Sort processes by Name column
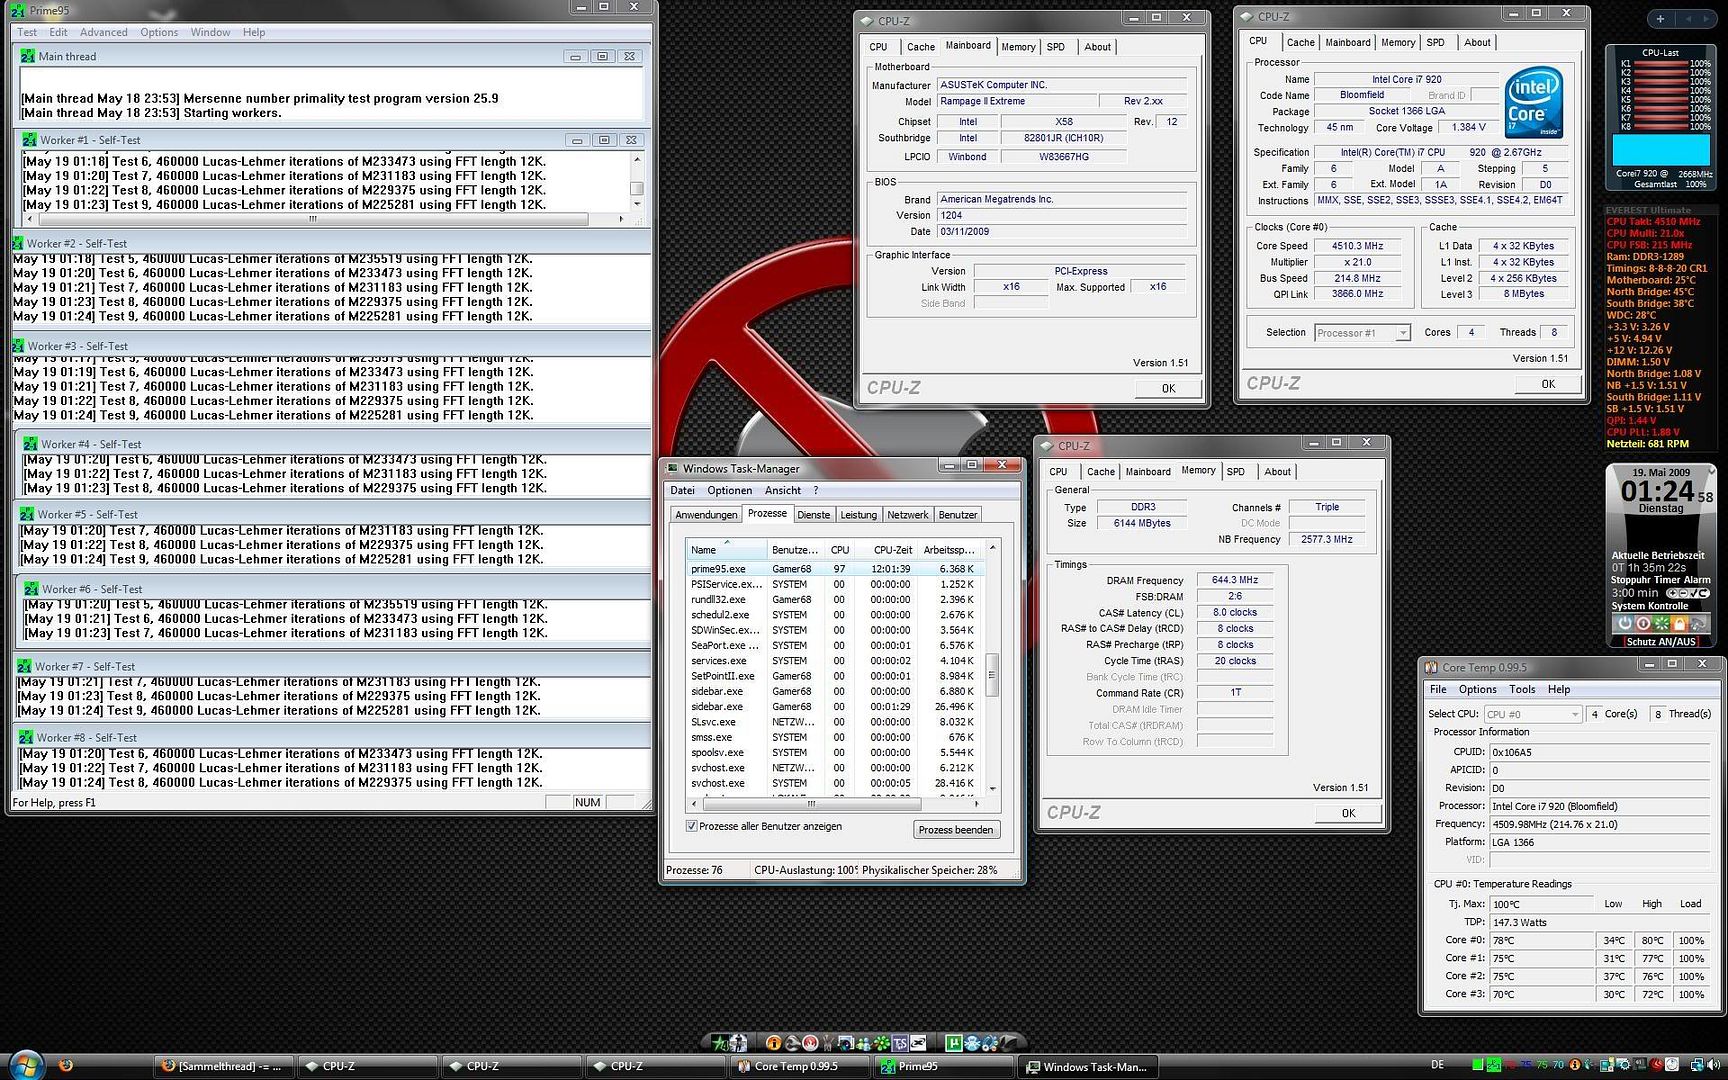 coord(726,550)
